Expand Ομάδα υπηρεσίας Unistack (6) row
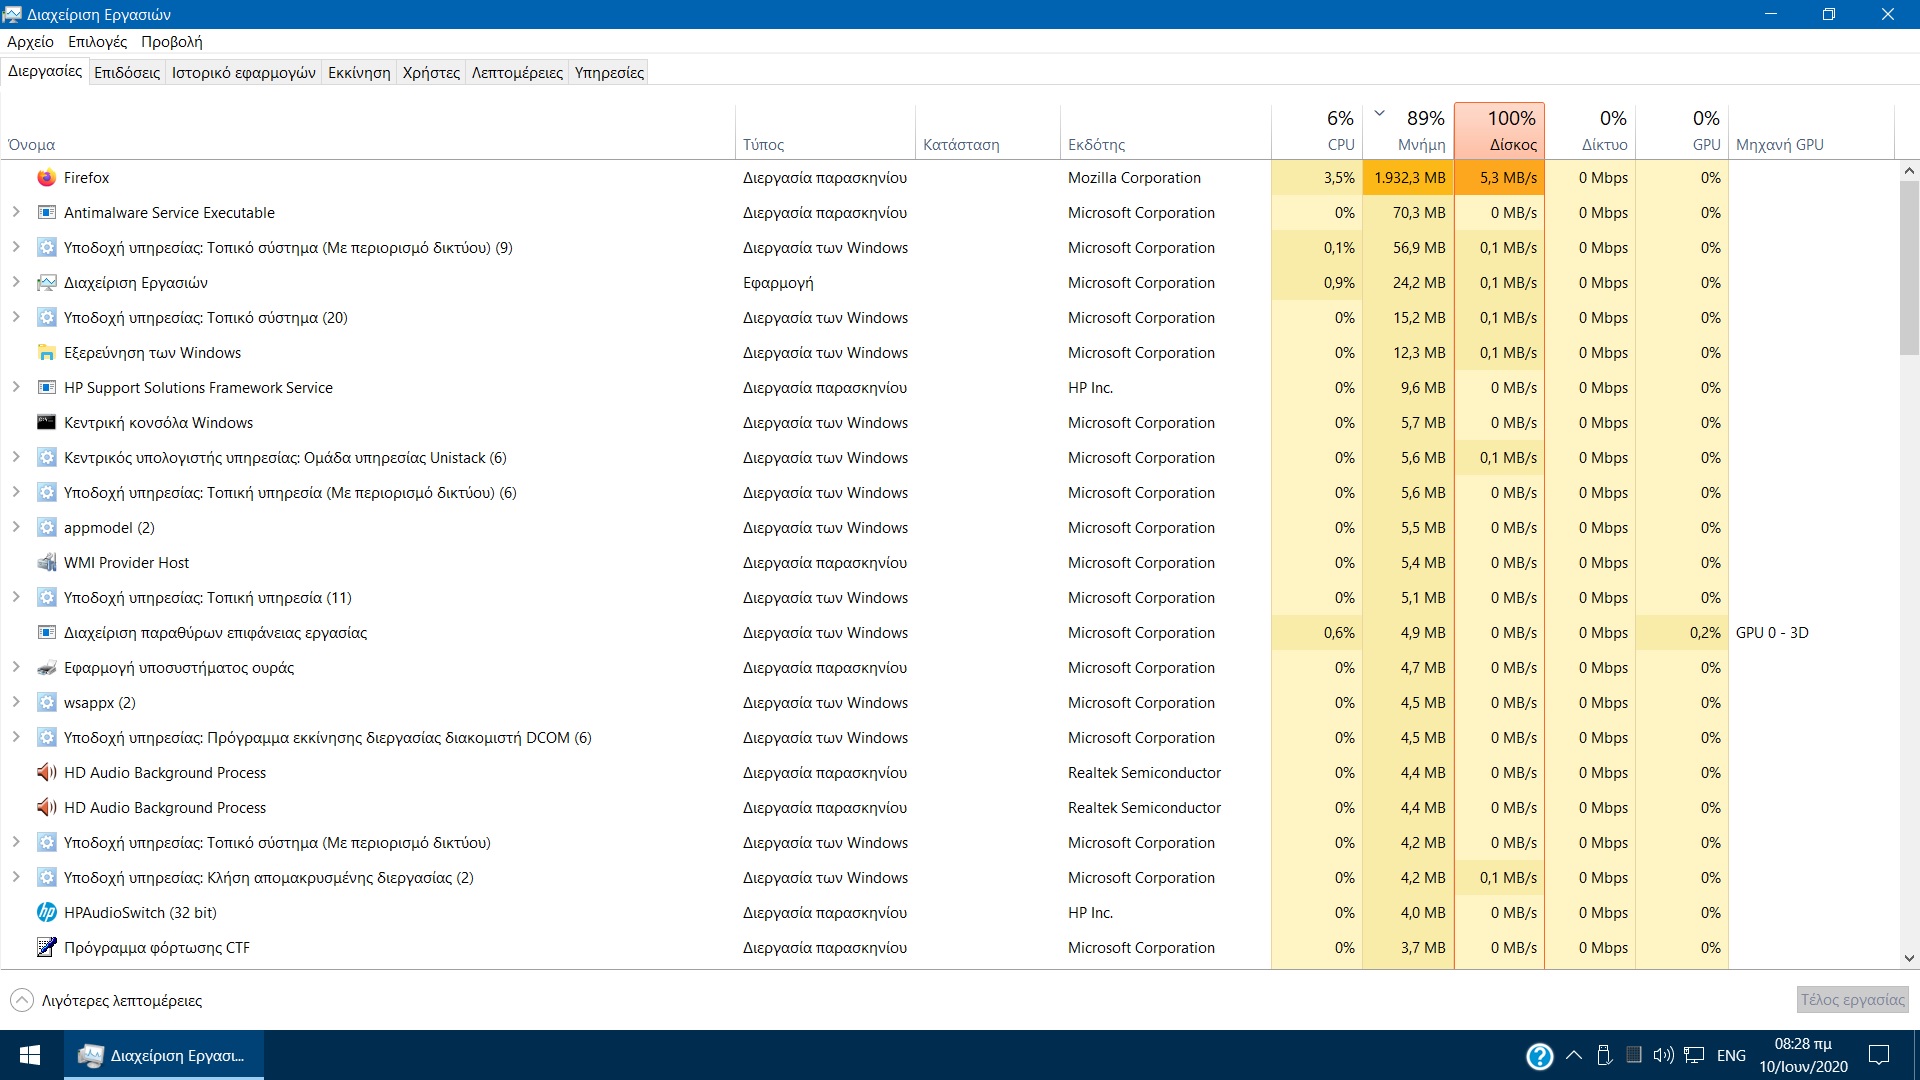 [16, 458]
